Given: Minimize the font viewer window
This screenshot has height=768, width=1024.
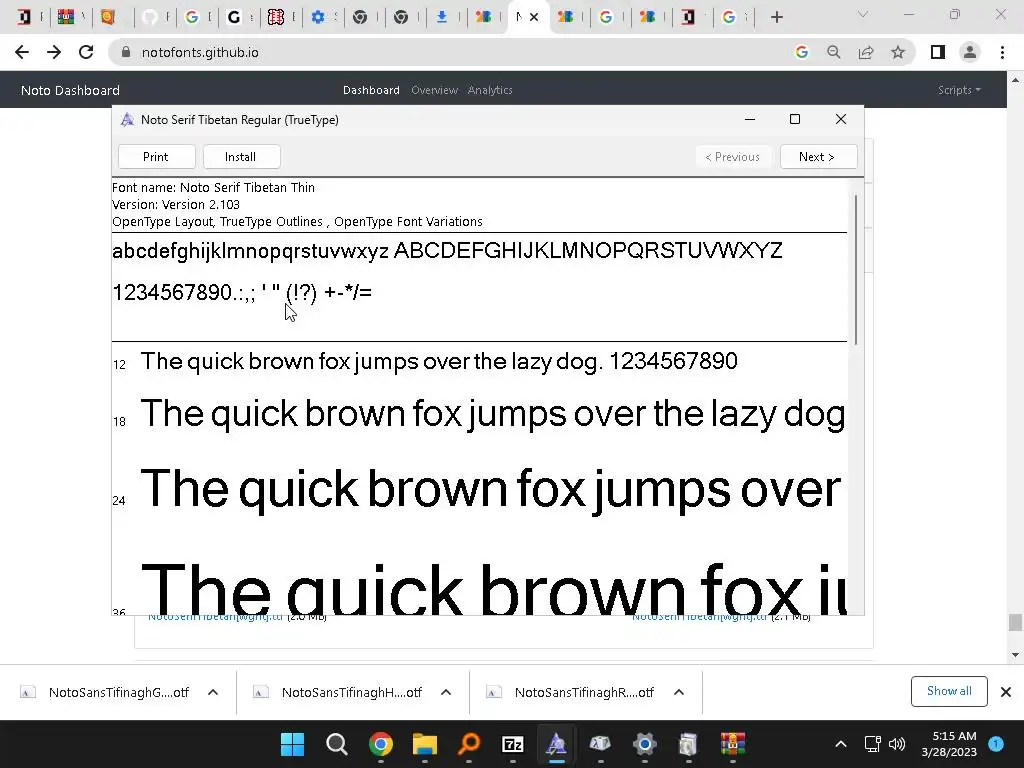Looking at the screenshot, I should pos(750,119).
